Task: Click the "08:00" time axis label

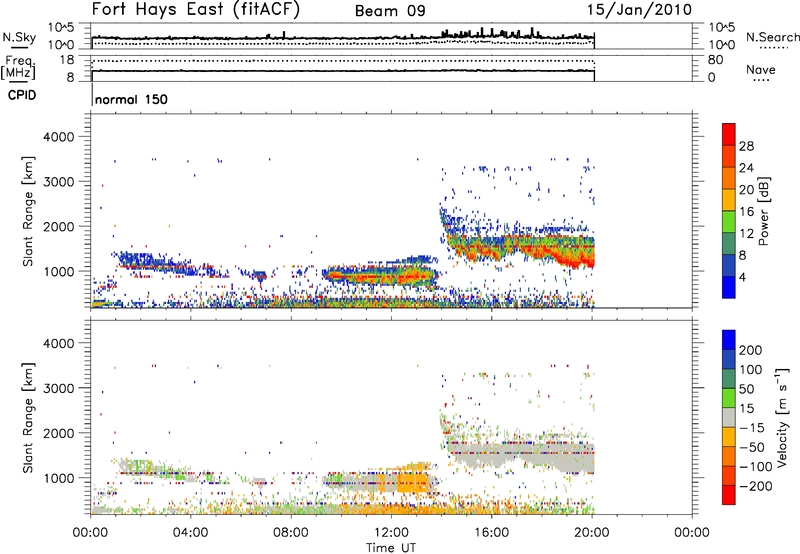Action: point(290,533)
